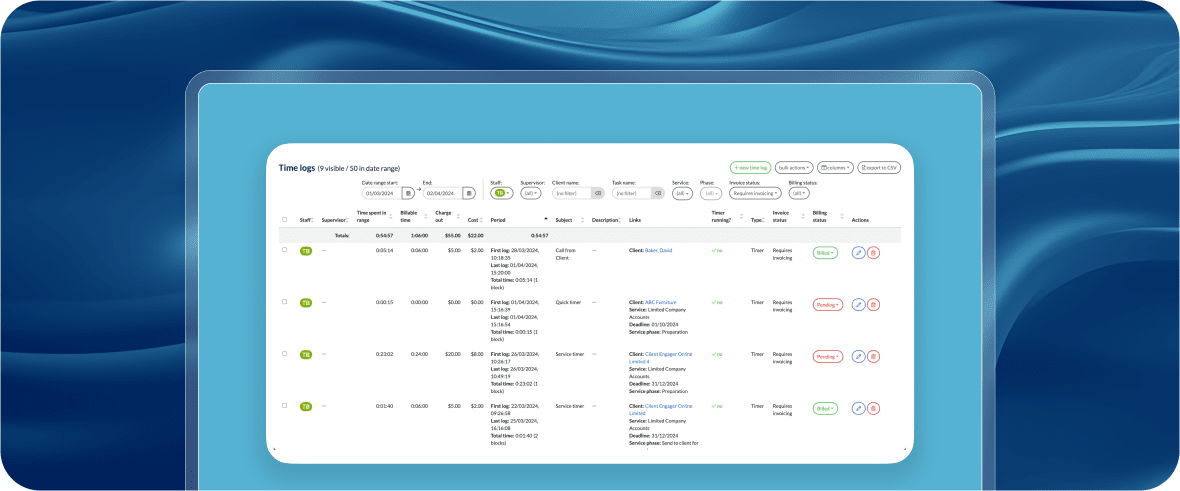Click the delete trash icon for Baker, David log
This screenshot has height=491, width=1180.
(x=873, y=253)
